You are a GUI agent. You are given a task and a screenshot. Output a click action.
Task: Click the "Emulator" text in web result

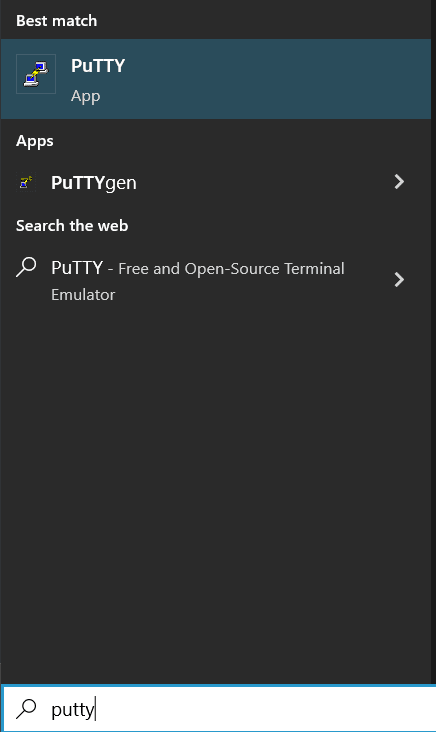click(x=83, y=295)
